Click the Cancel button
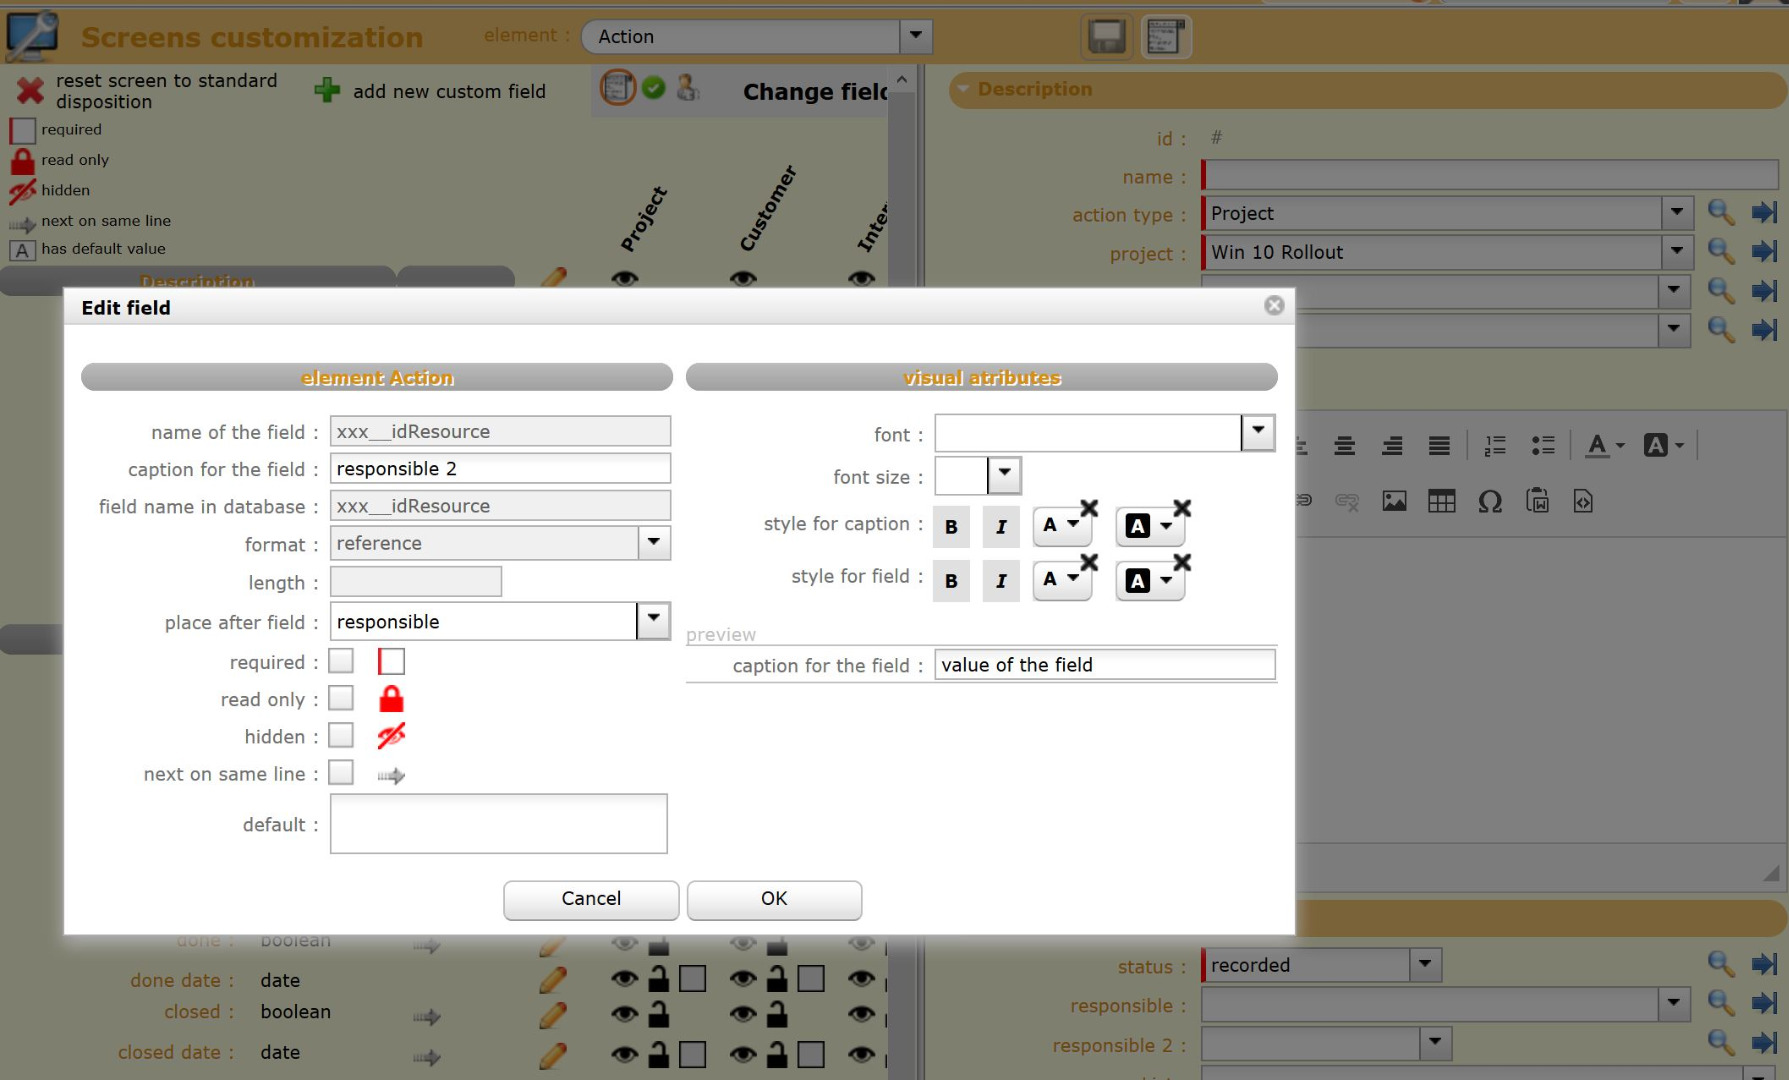The width and height of the screenshot is (1789, 1080). 591,899
